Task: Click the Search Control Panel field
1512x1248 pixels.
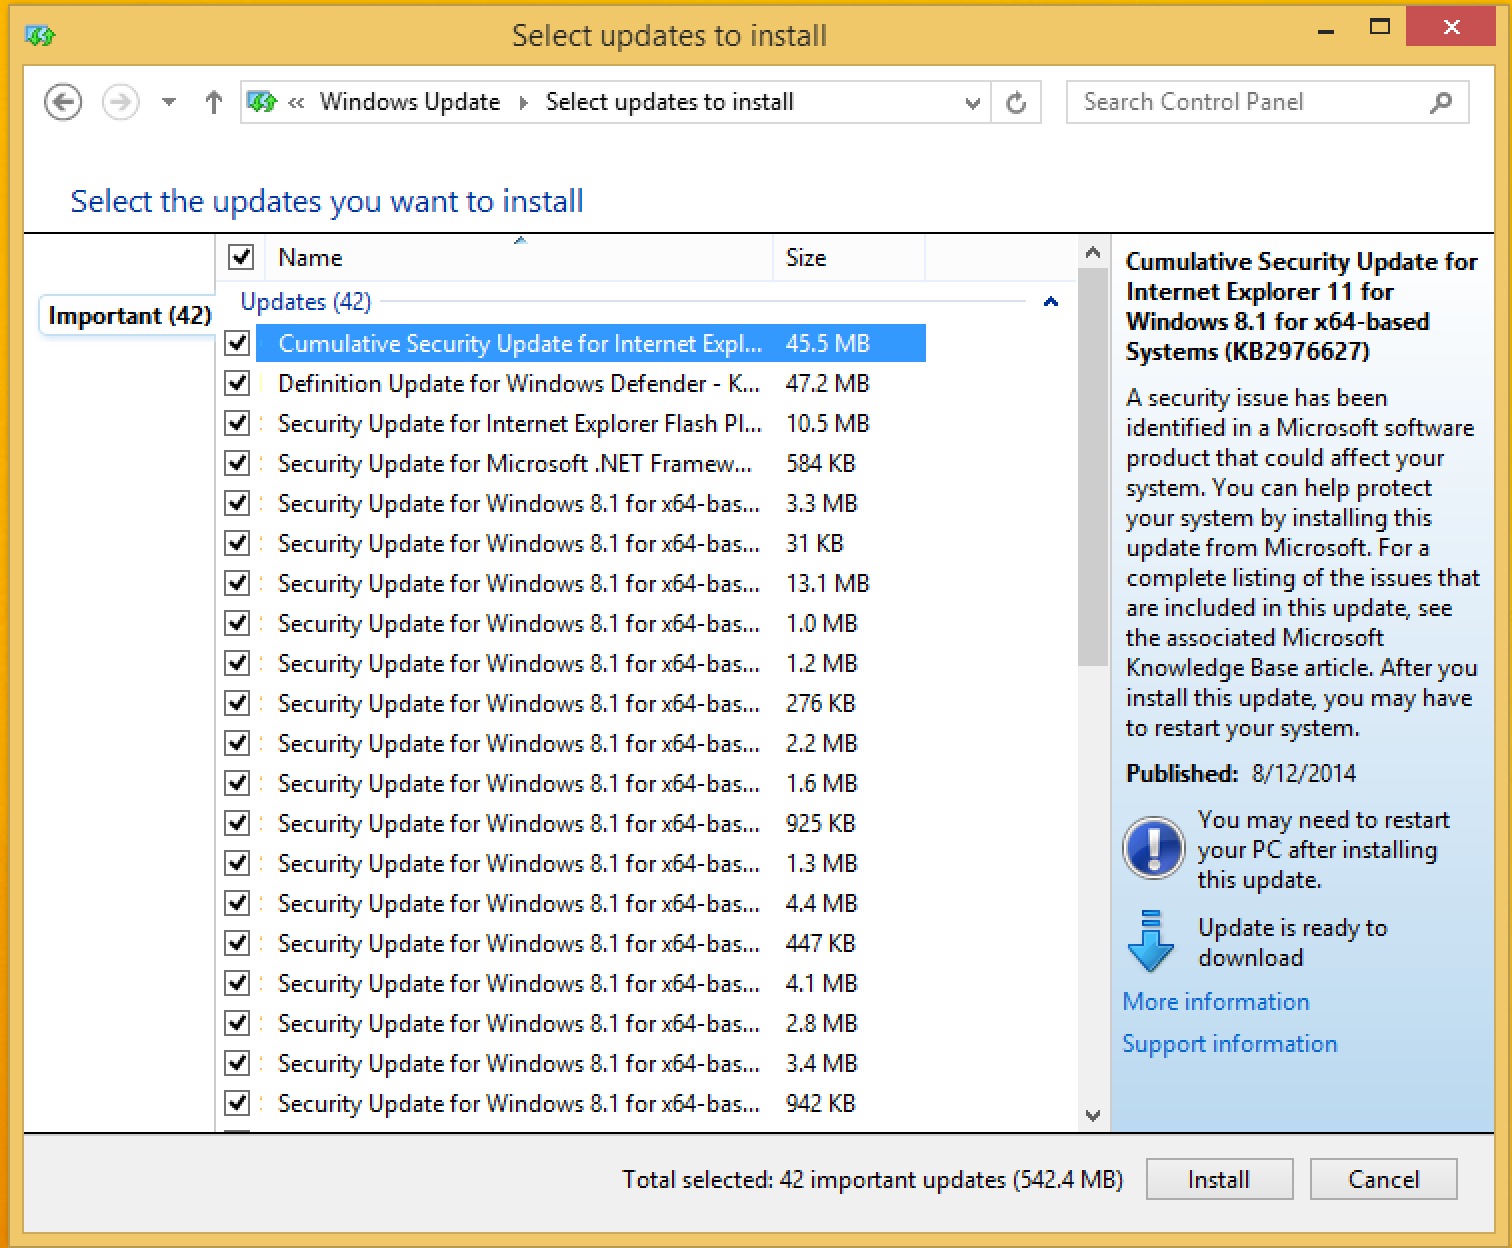Action: [1250, 102]
